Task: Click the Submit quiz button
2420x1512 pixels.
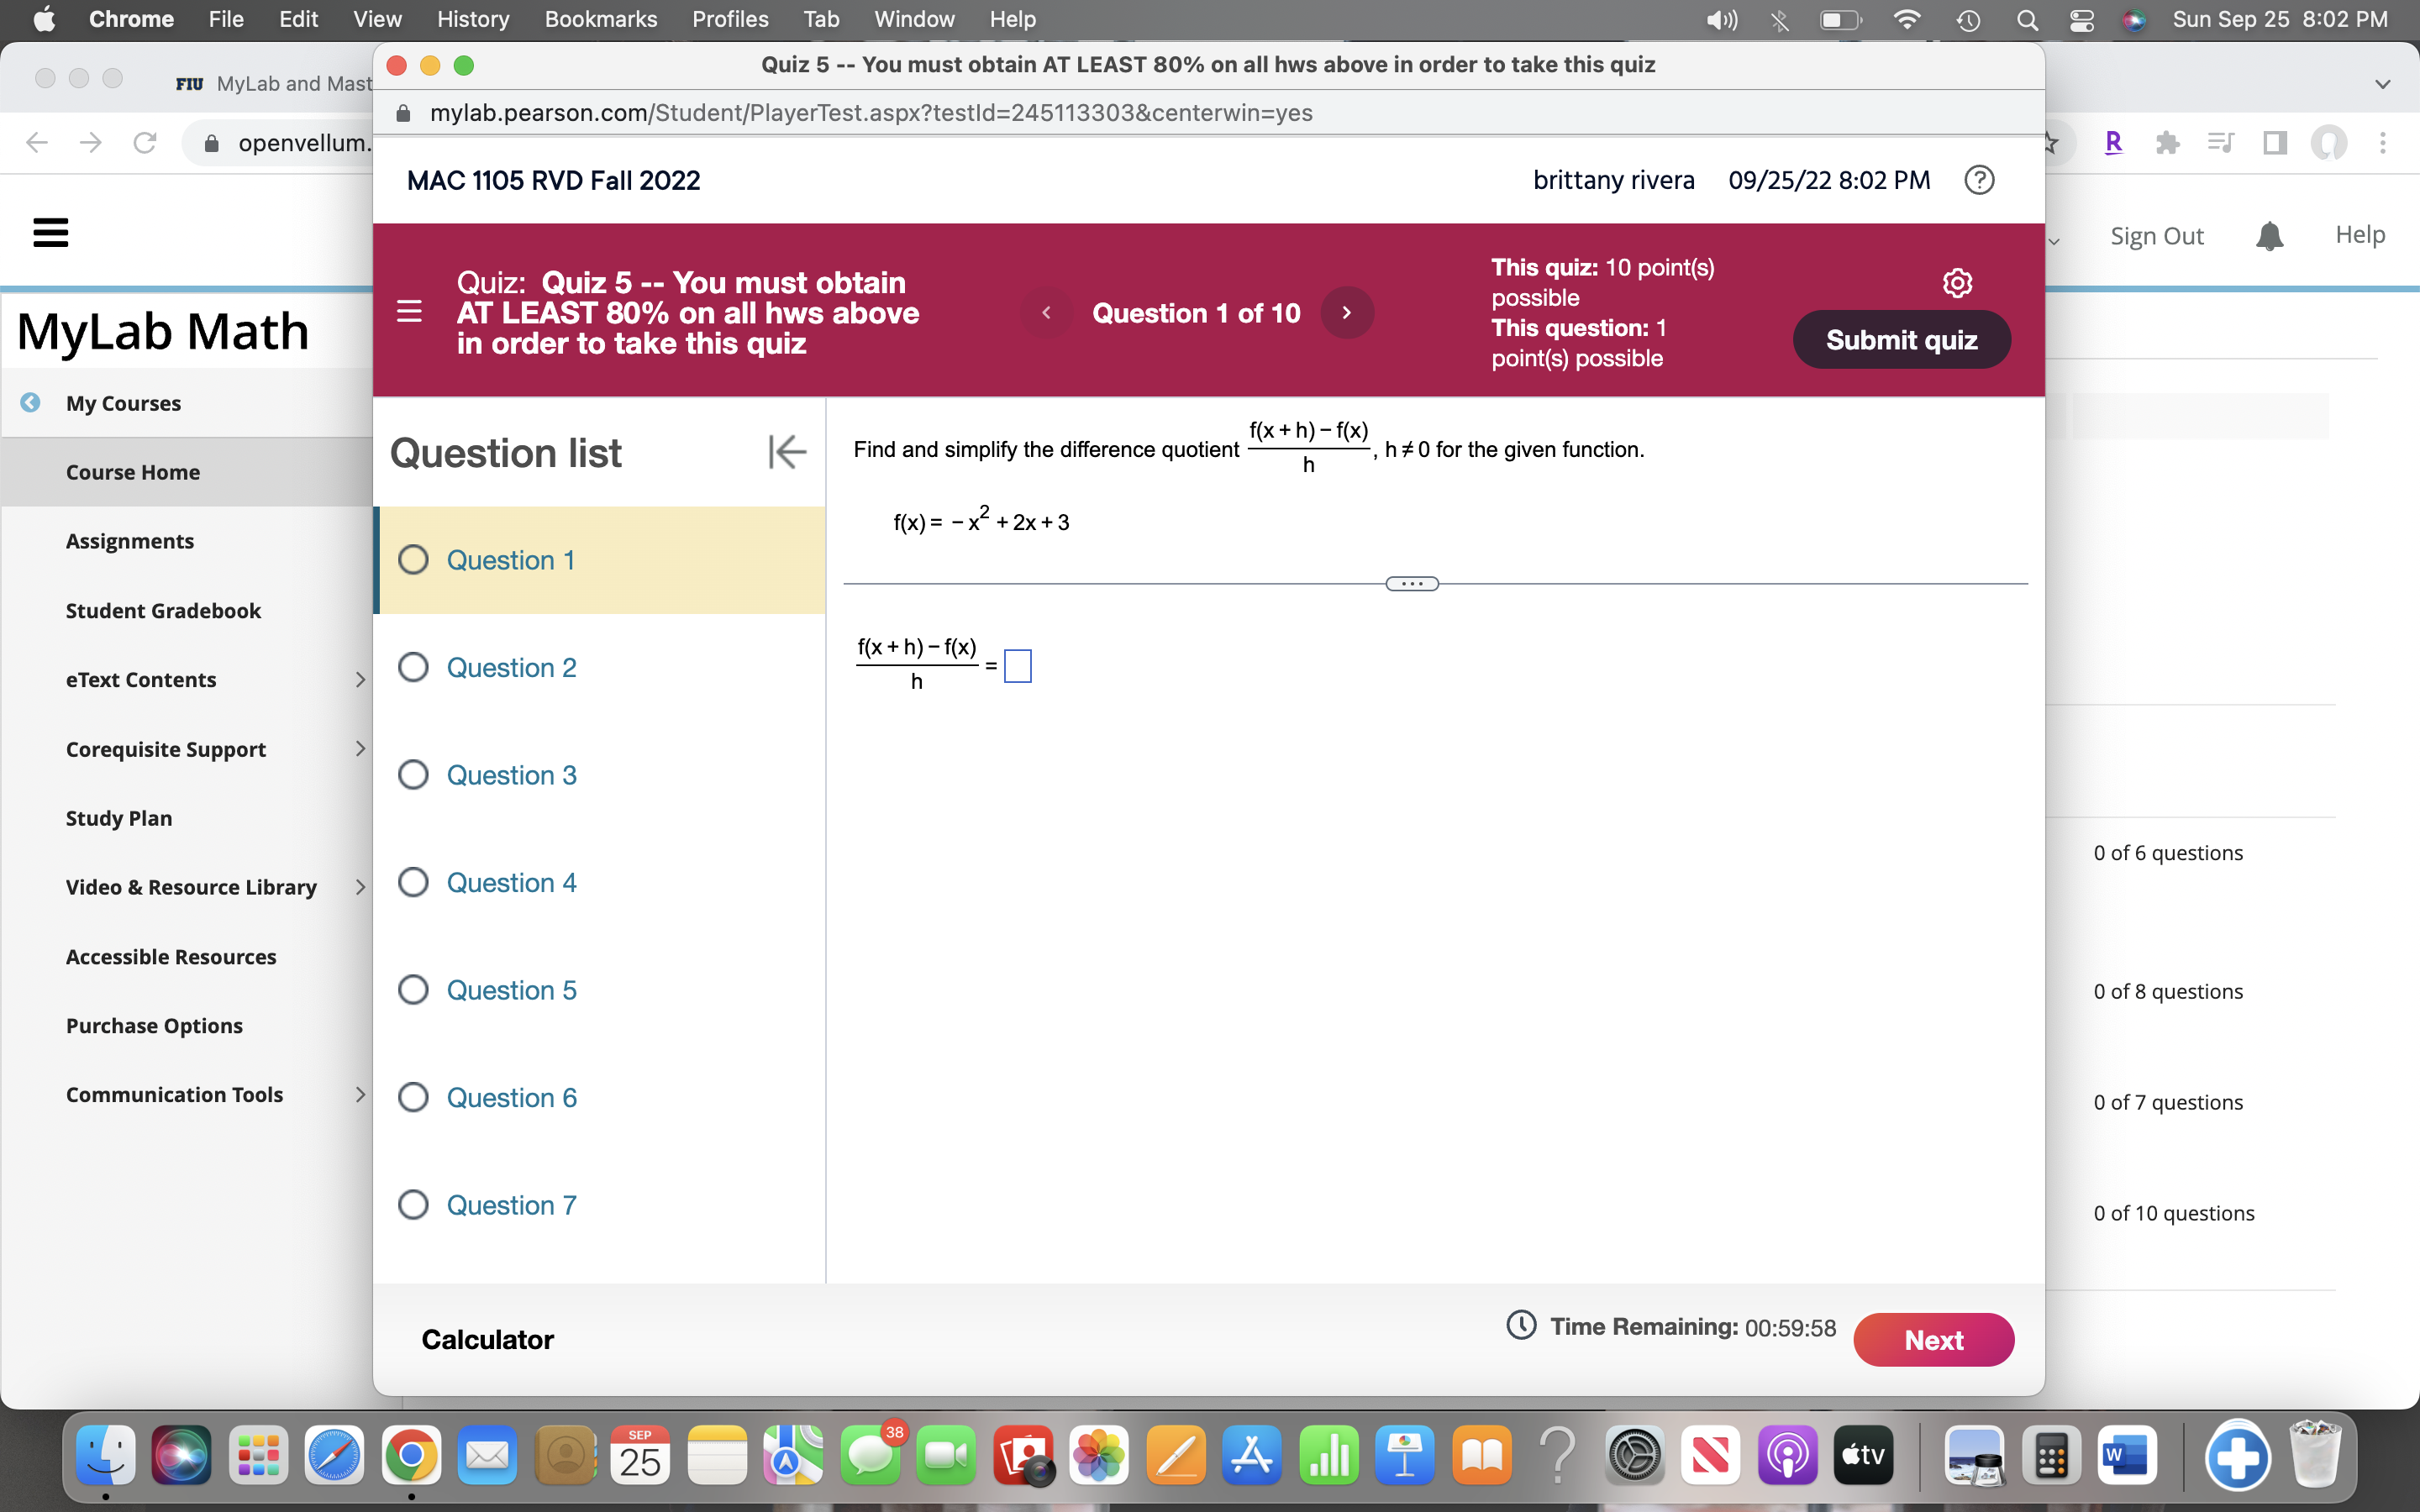Action: [x=1901, y=340]
